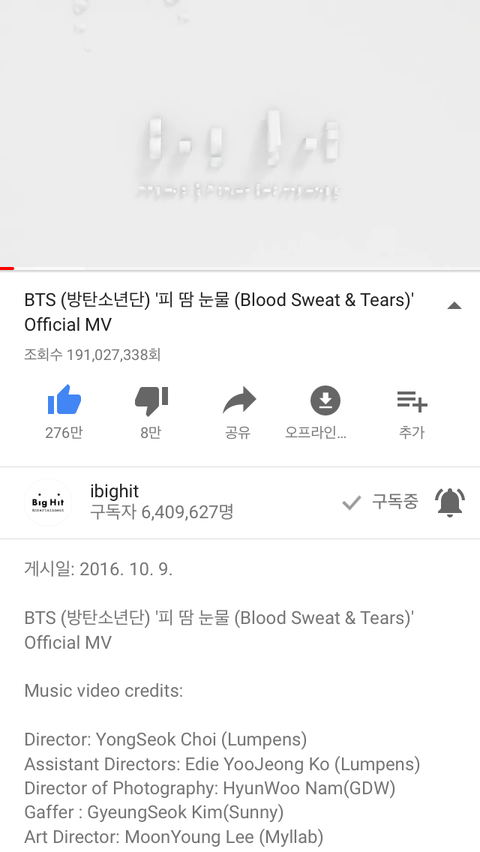
Task: Open the Big Hit channel avatar
Action: (x=48, y=502)
